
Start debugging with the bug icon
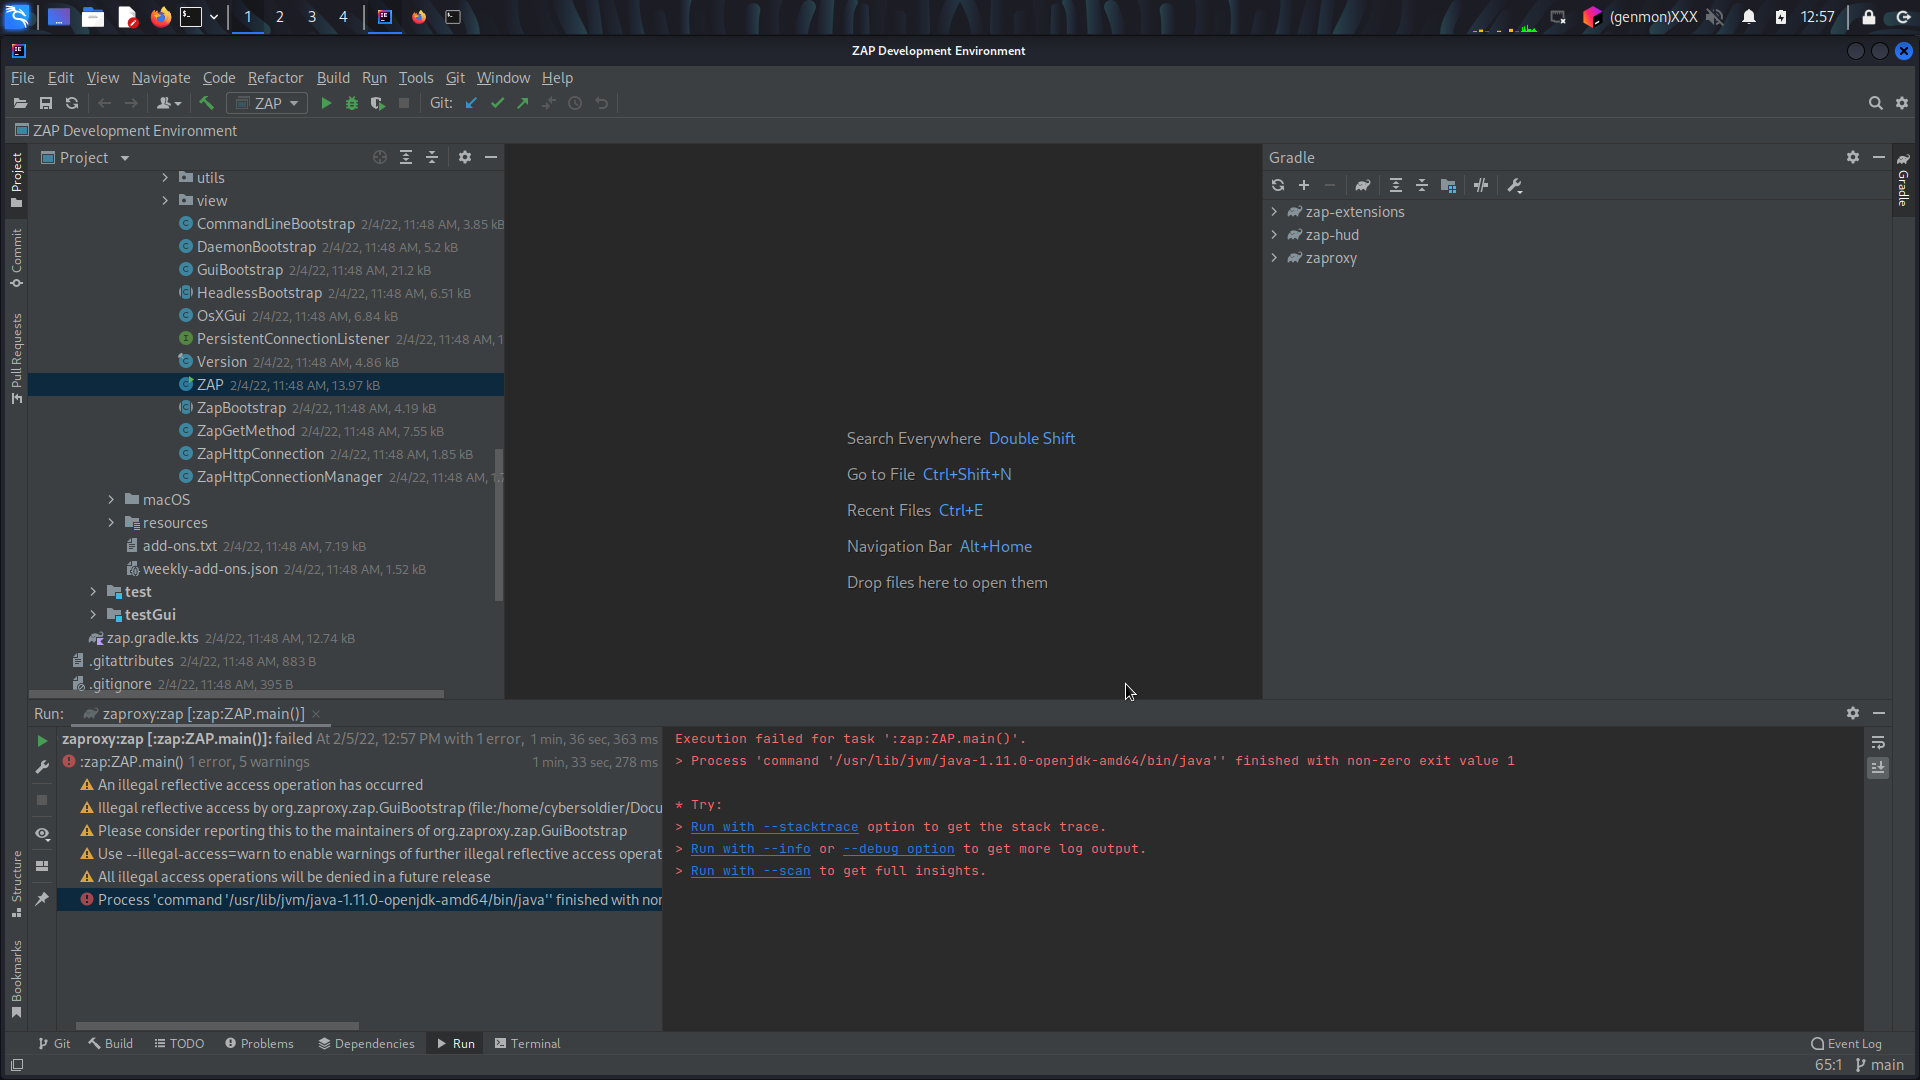(351, 103)
